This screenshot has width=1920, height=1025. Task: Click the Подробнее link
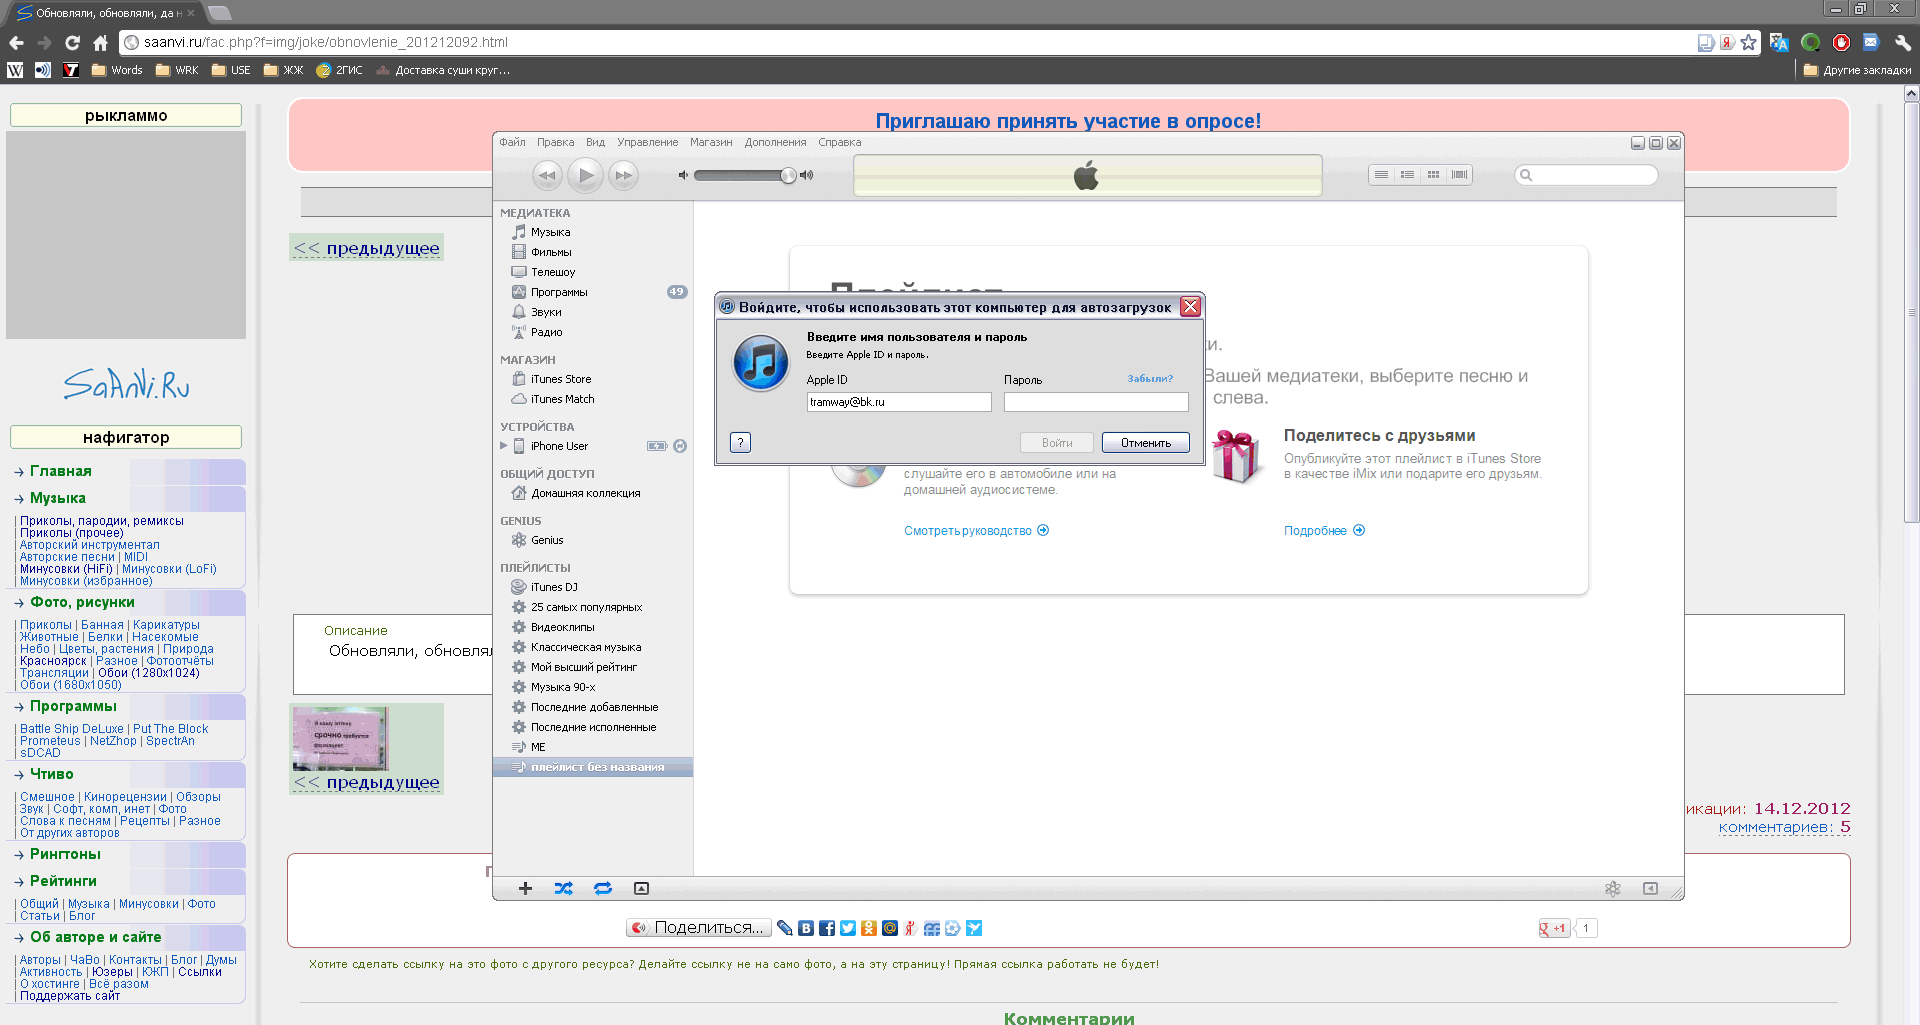point(1324,531)
